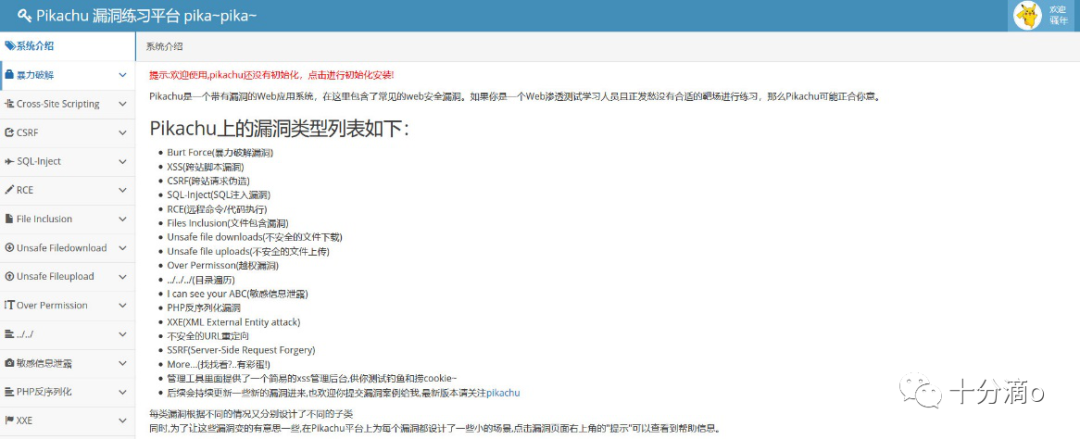Viewport: 1080px width, 439px height.
Task: Click the Pikachu上的漏洞类型列表如下 heading
Action: [279, 128]
